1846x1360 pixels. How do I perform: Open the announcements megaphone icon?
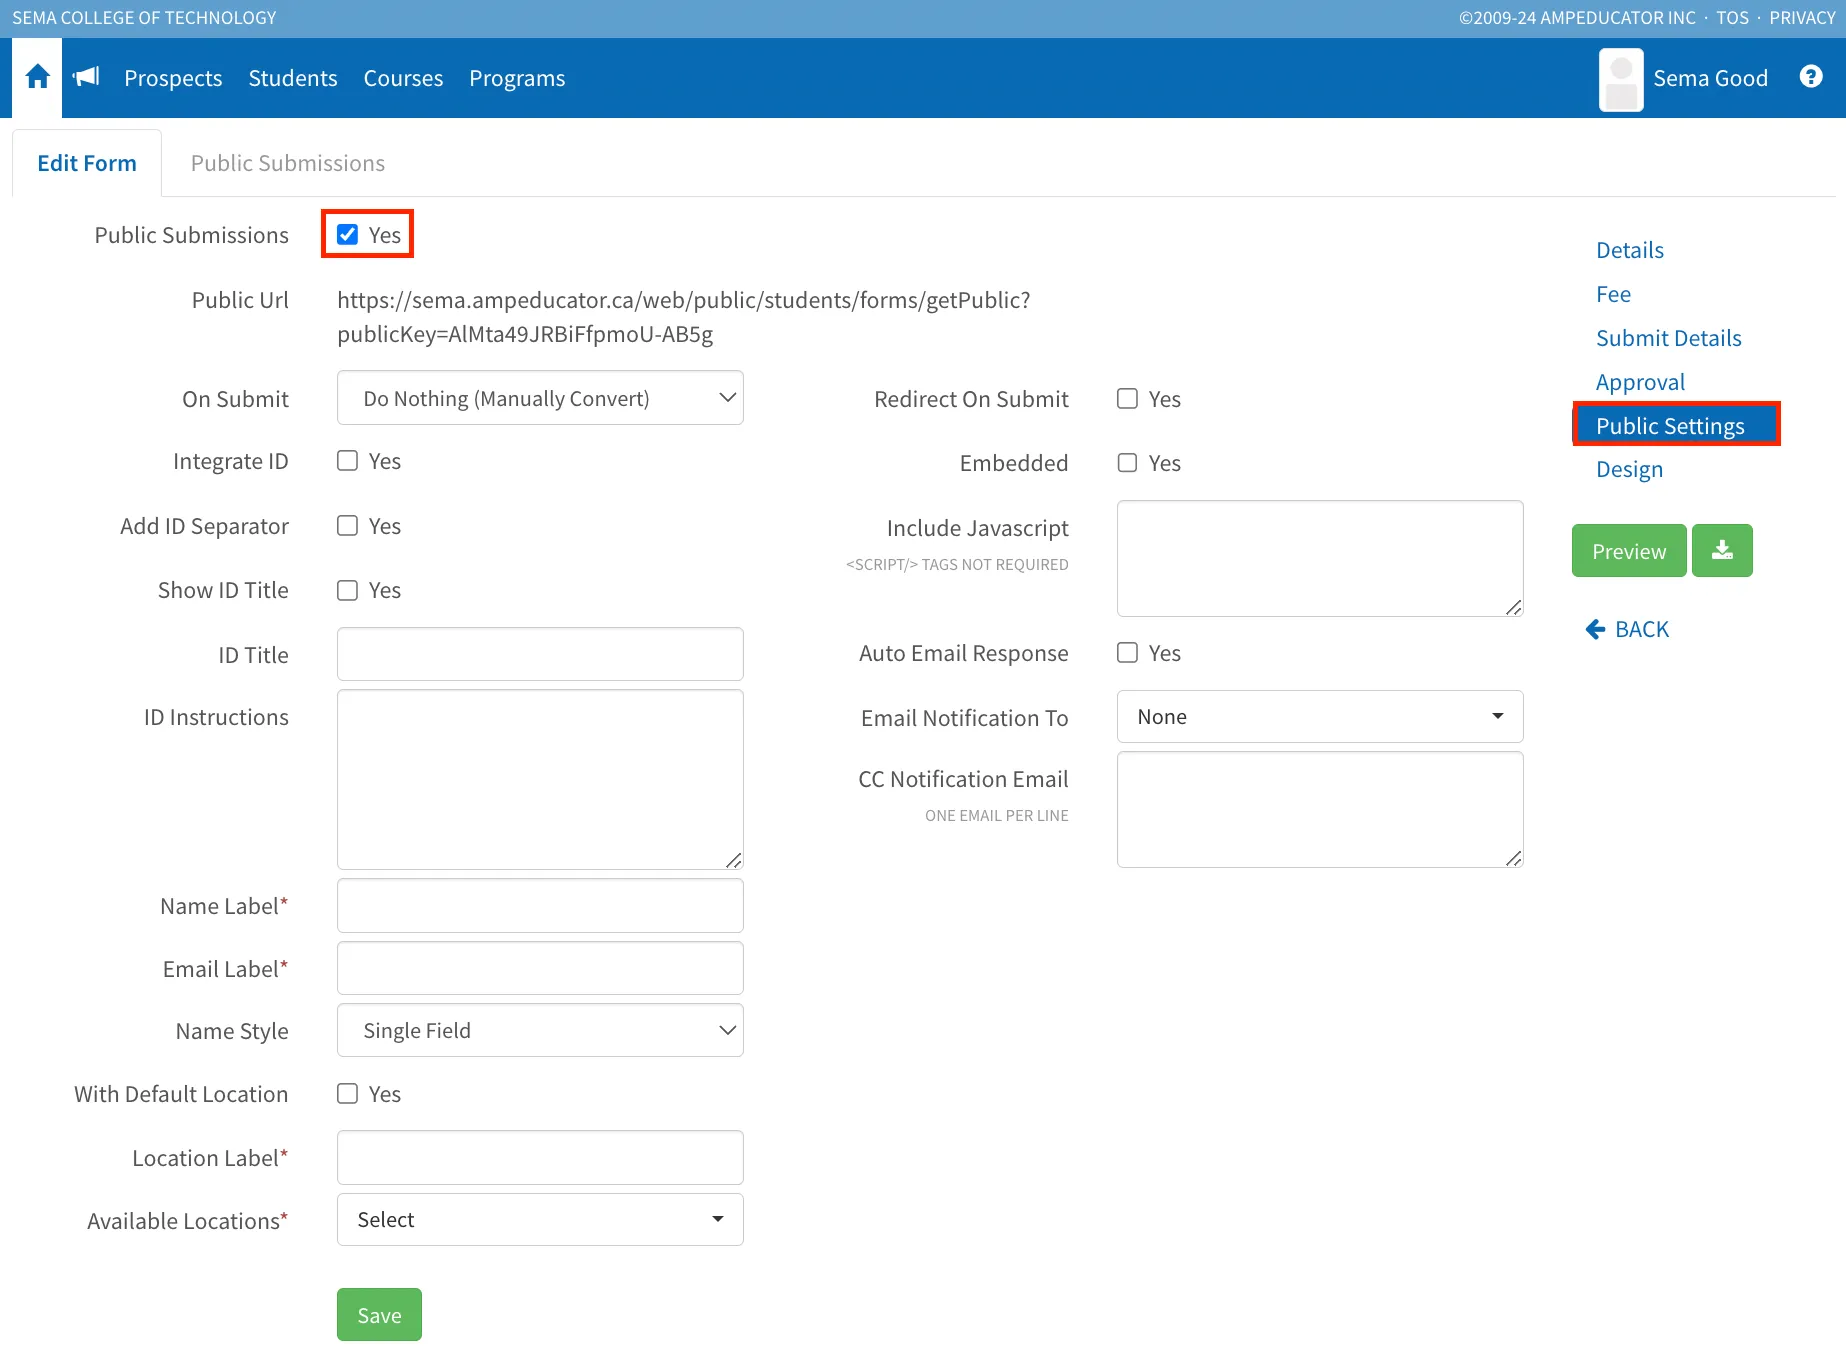click(87, 77)
